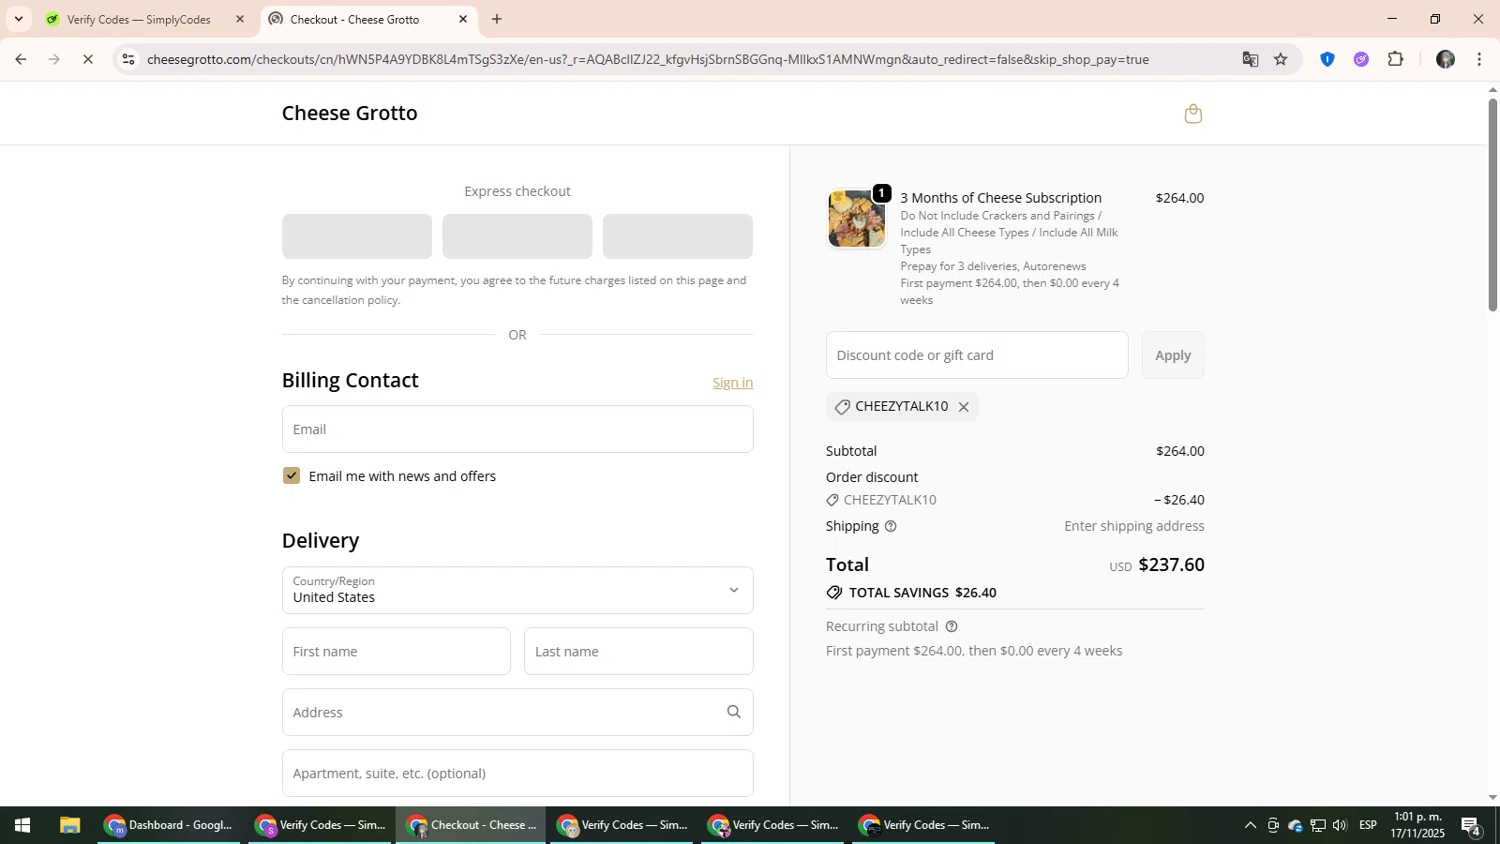Open the recurring subtotal help icon
The width and height of the screenshot is (1500, 844).
(x=951, y=627)
